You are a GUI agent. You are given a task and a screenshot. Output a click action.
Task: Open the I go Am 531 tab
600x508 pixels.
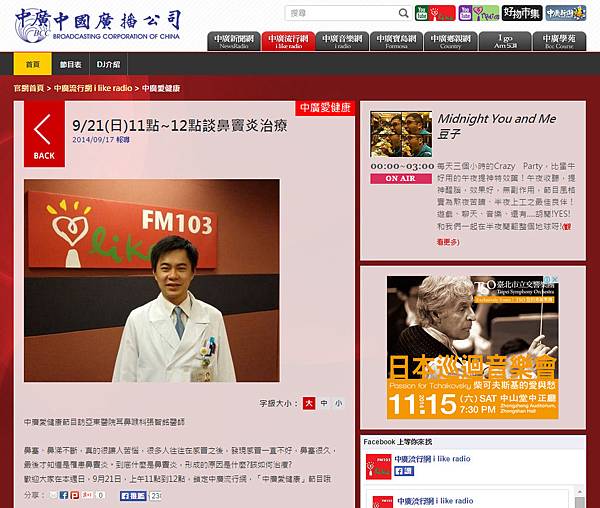(x=505, y=41)
